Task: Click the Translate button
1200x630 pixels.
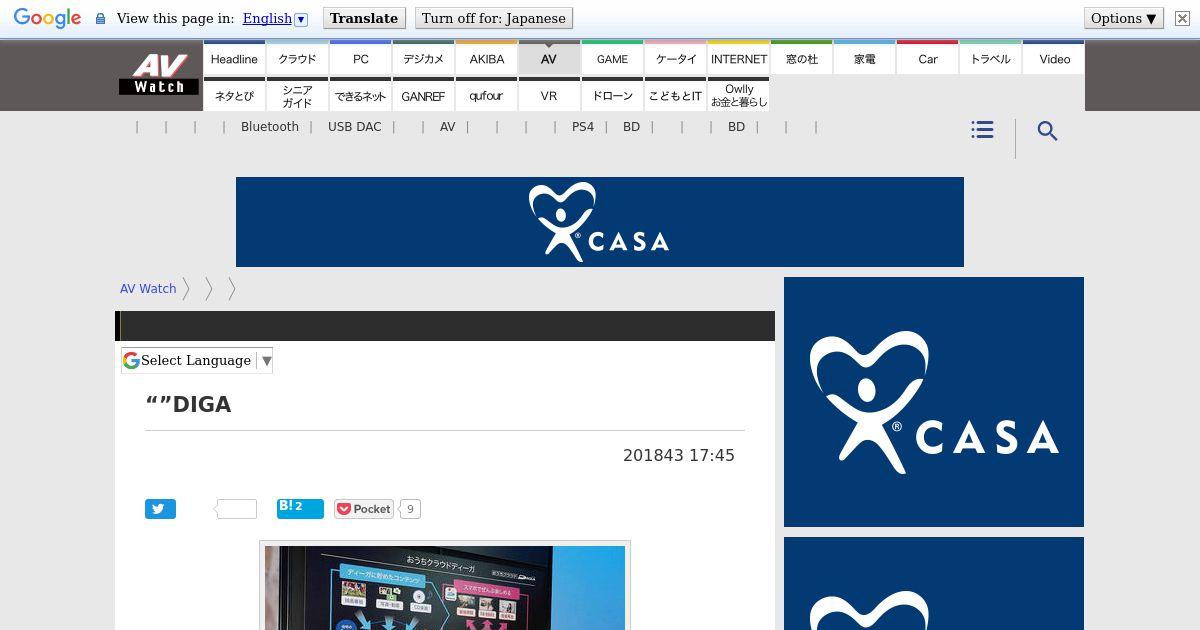Action: point(364,18)
